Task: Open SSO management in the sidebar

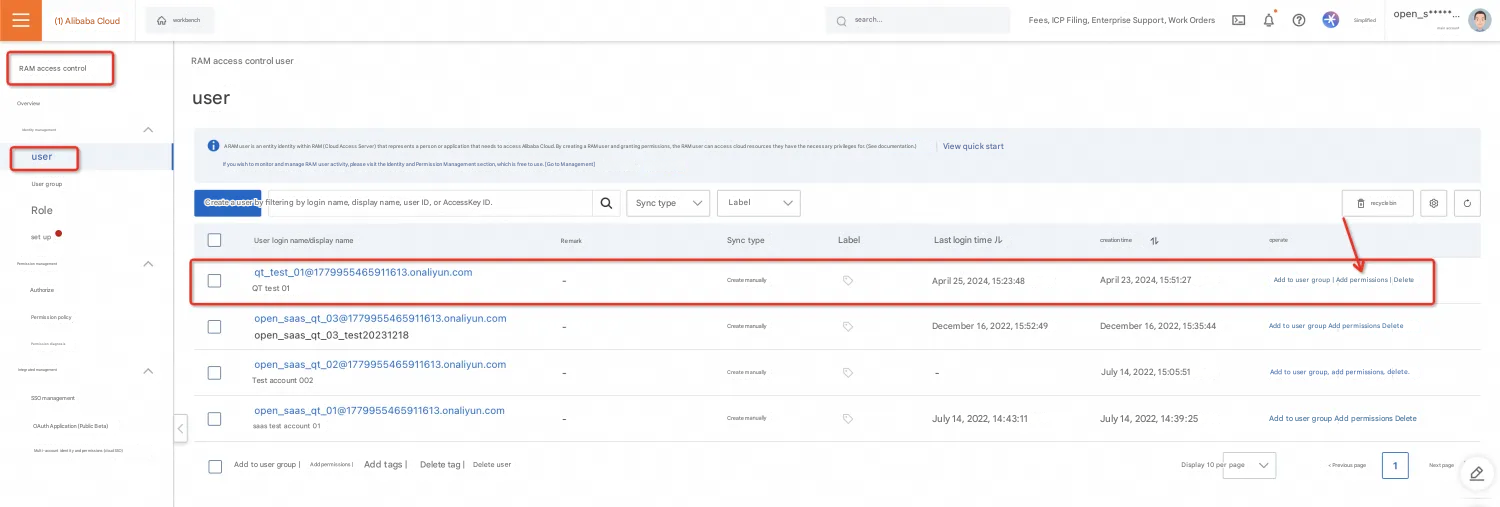Action: pos(54,398)
